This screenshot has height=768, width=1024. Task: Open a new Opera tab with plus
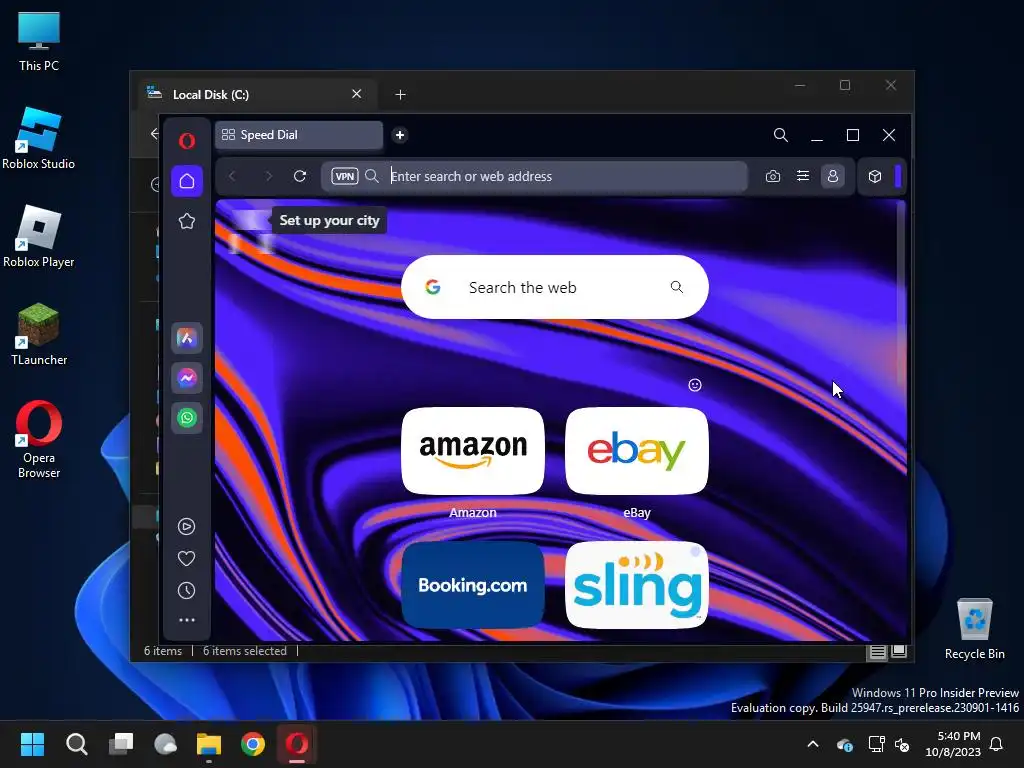(x=400, y=135)
